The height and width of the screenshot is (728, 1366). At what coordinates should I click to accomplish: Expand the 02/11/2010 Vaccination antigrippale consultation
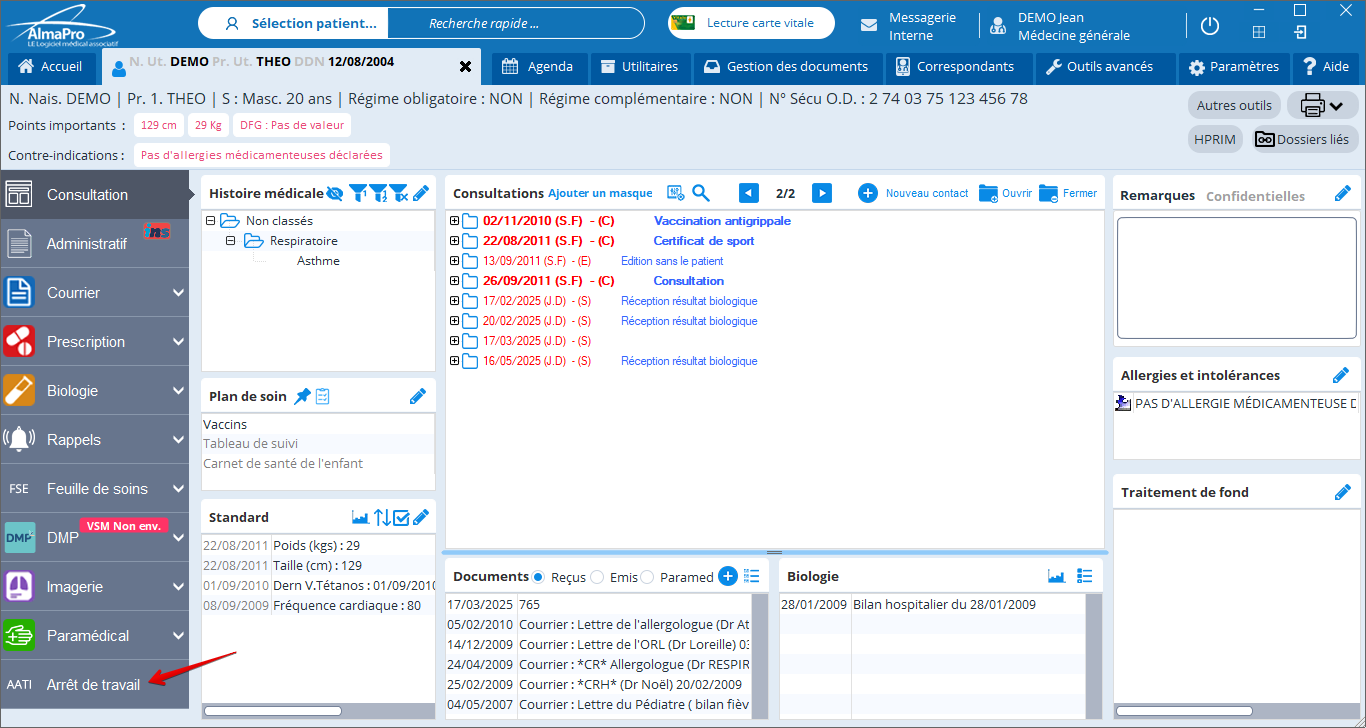454,221
